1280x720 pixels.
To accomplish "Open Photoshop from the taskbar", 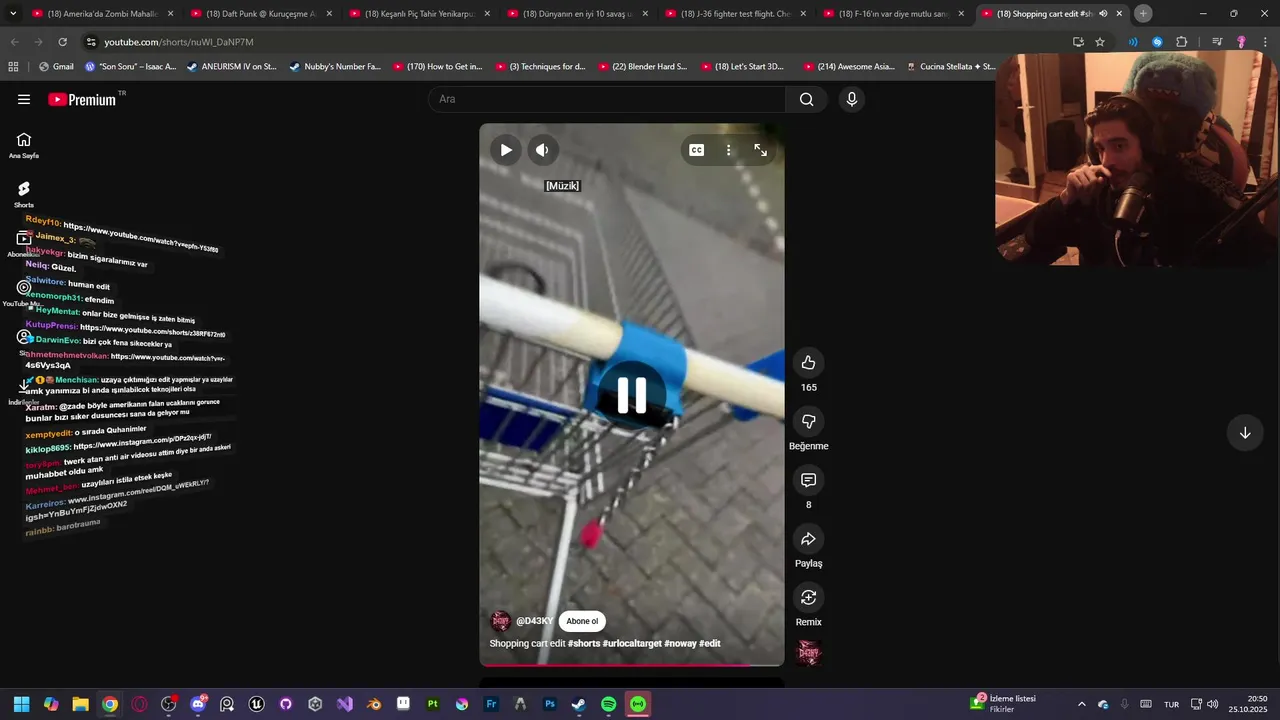I will [x=549, y=704].
